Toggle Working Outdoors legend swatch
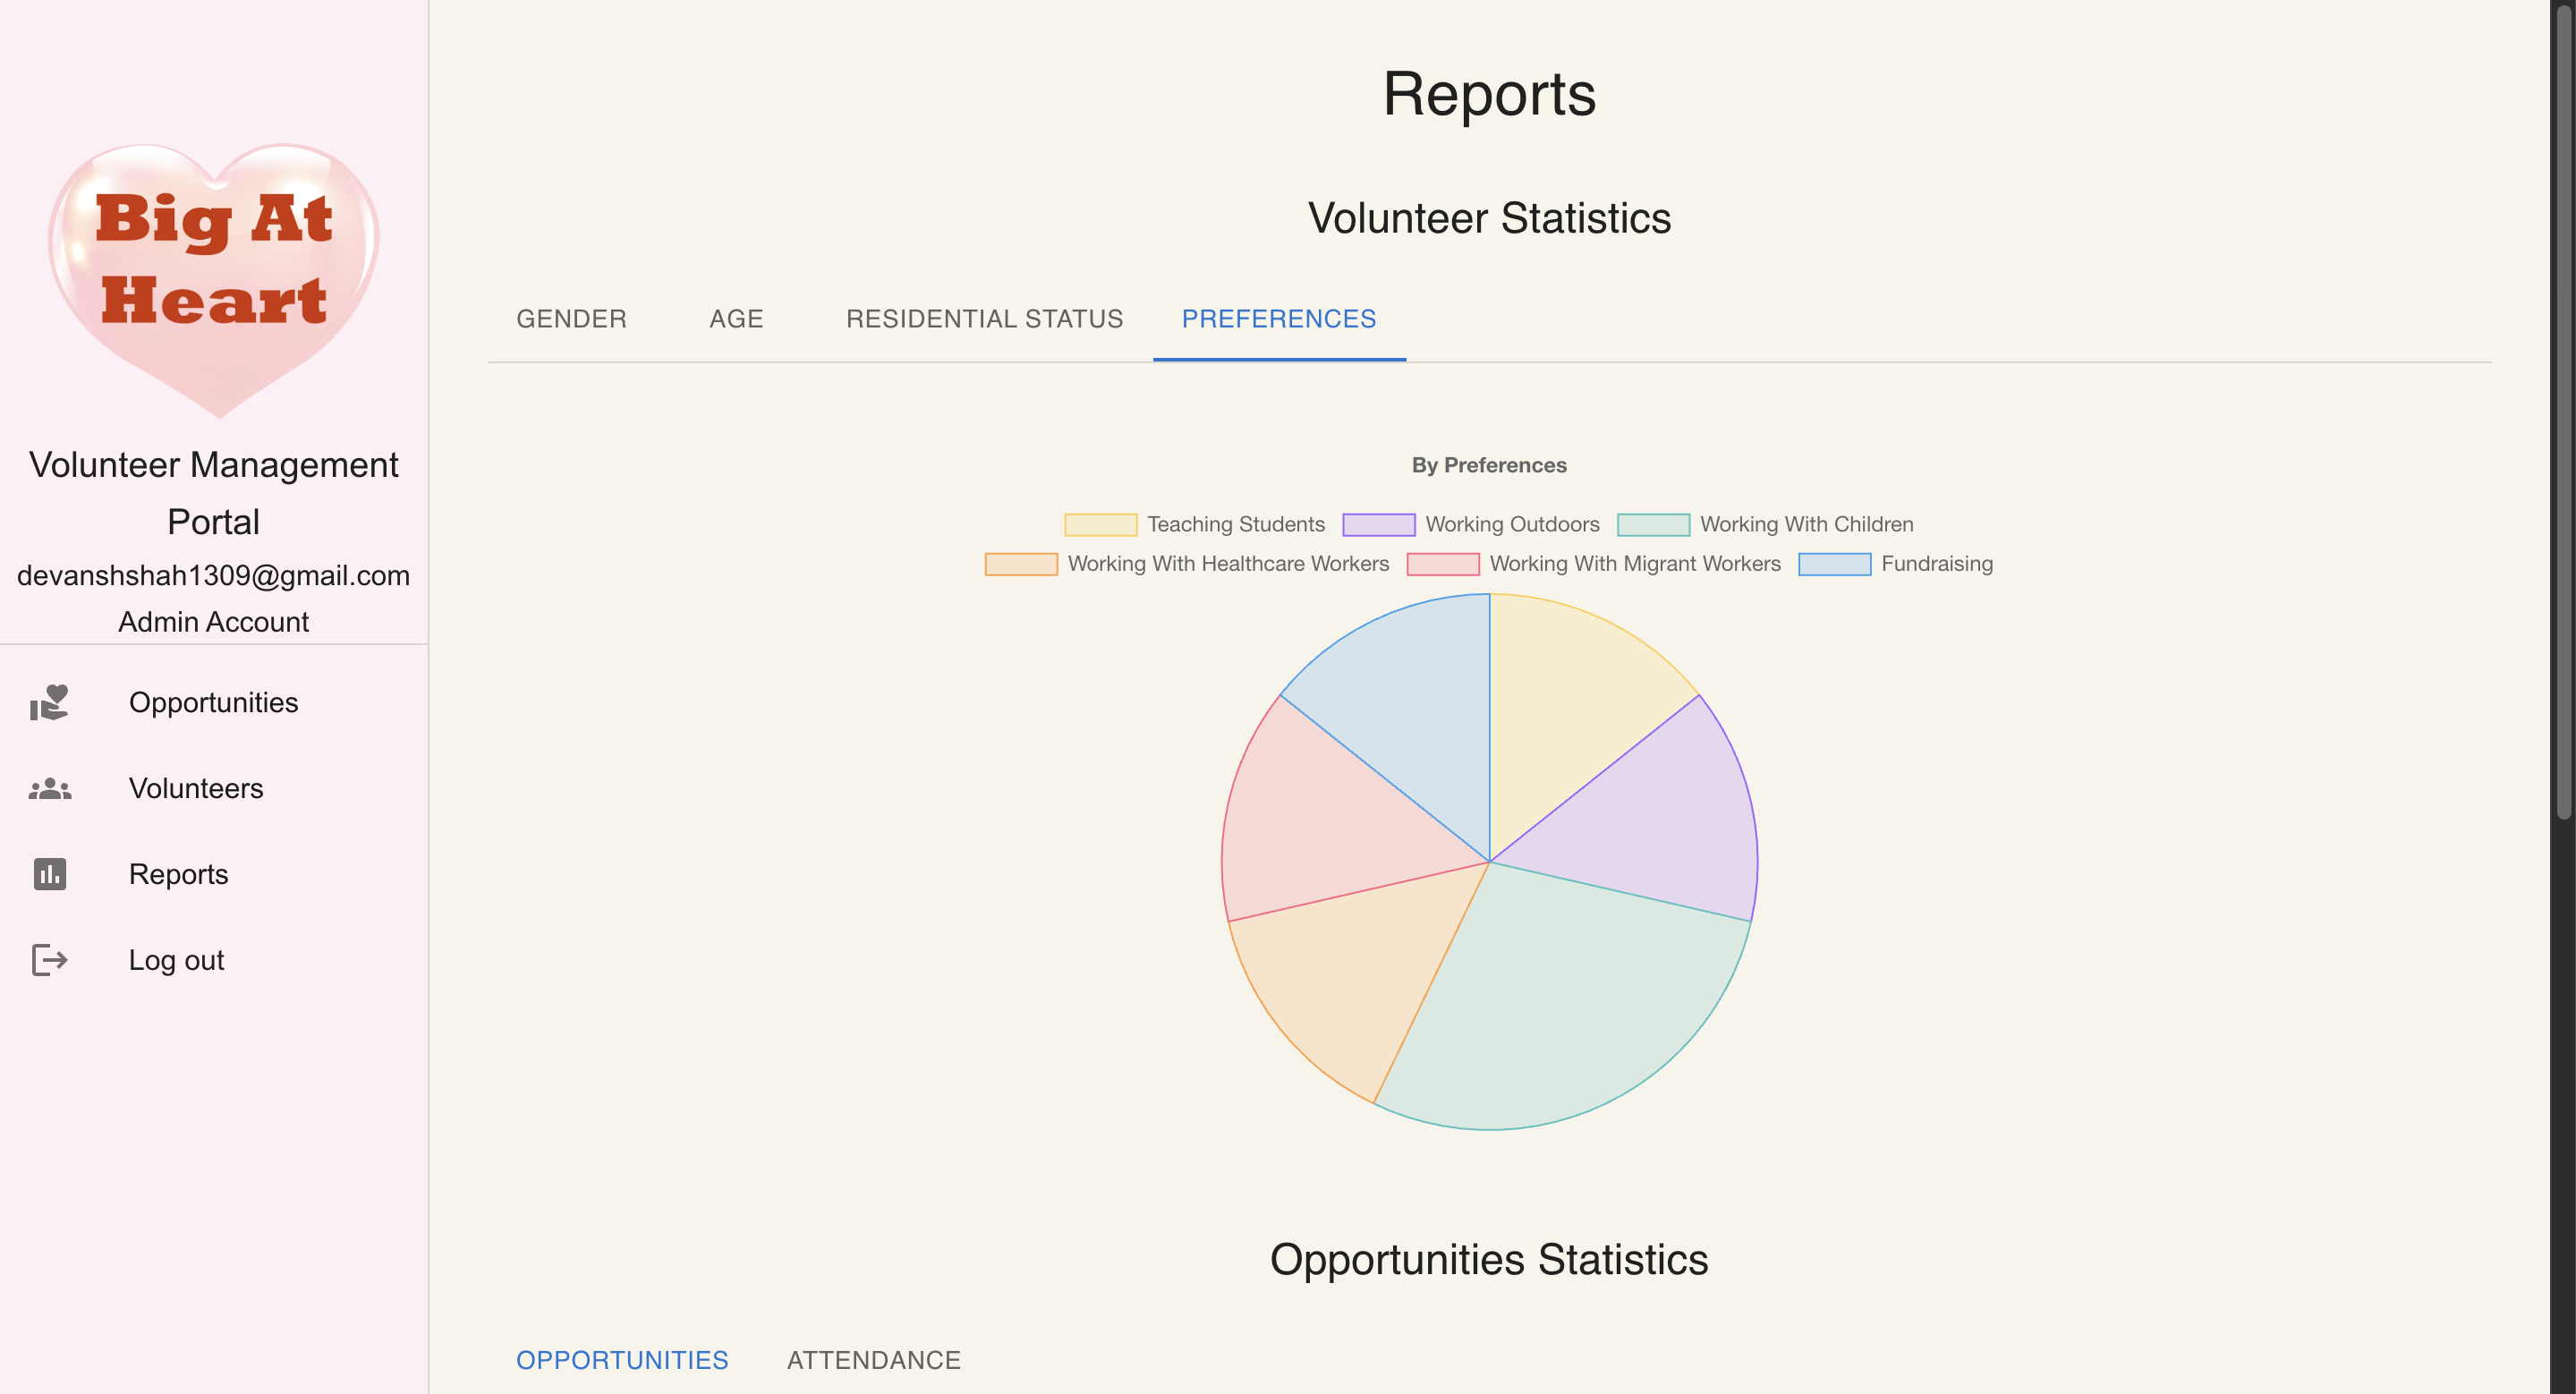This screenshot has width=2576, height=1394. [1378, 525]
